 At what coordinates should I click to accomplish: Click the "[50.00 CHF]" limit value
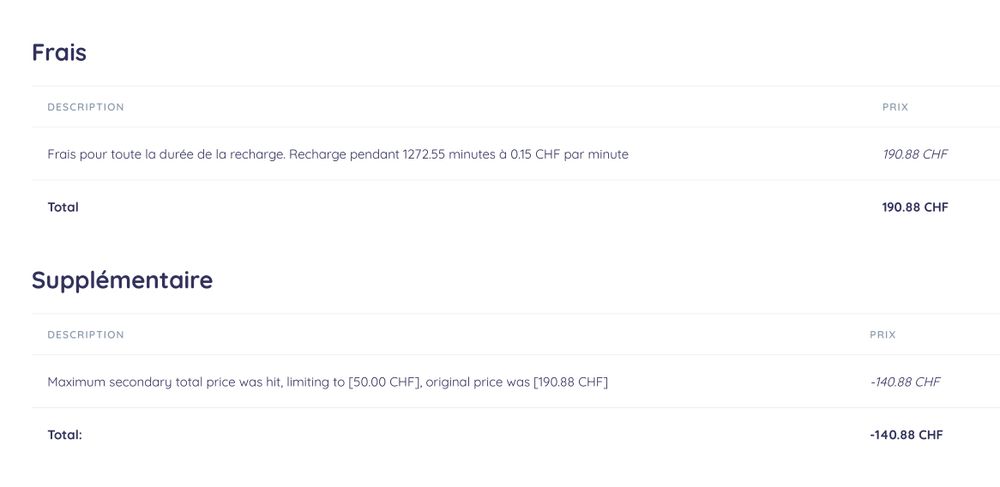(x=385, y=382)
